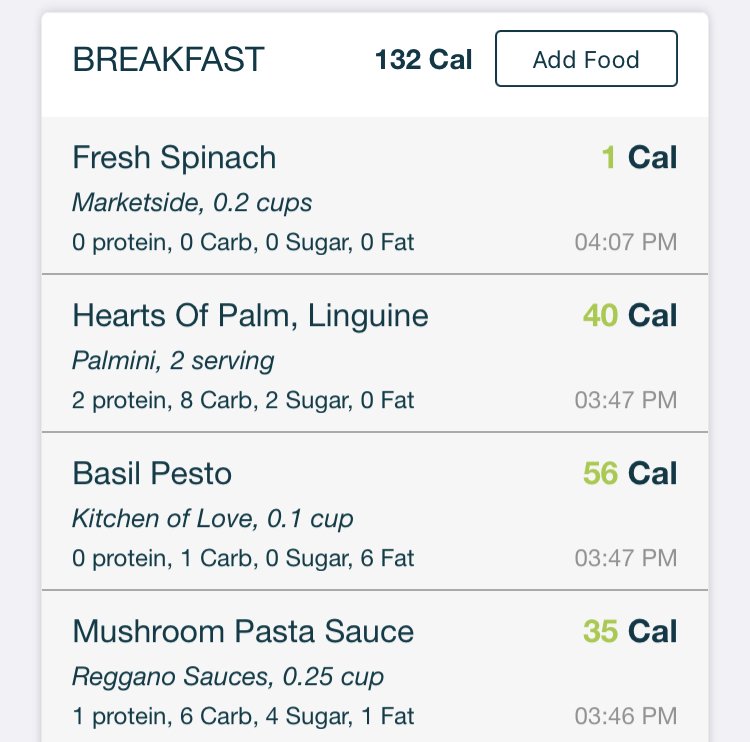Viewport: 750px width, 742px height.
Task: Open the Fresh Spinach entry
Action: coord(375,196)
